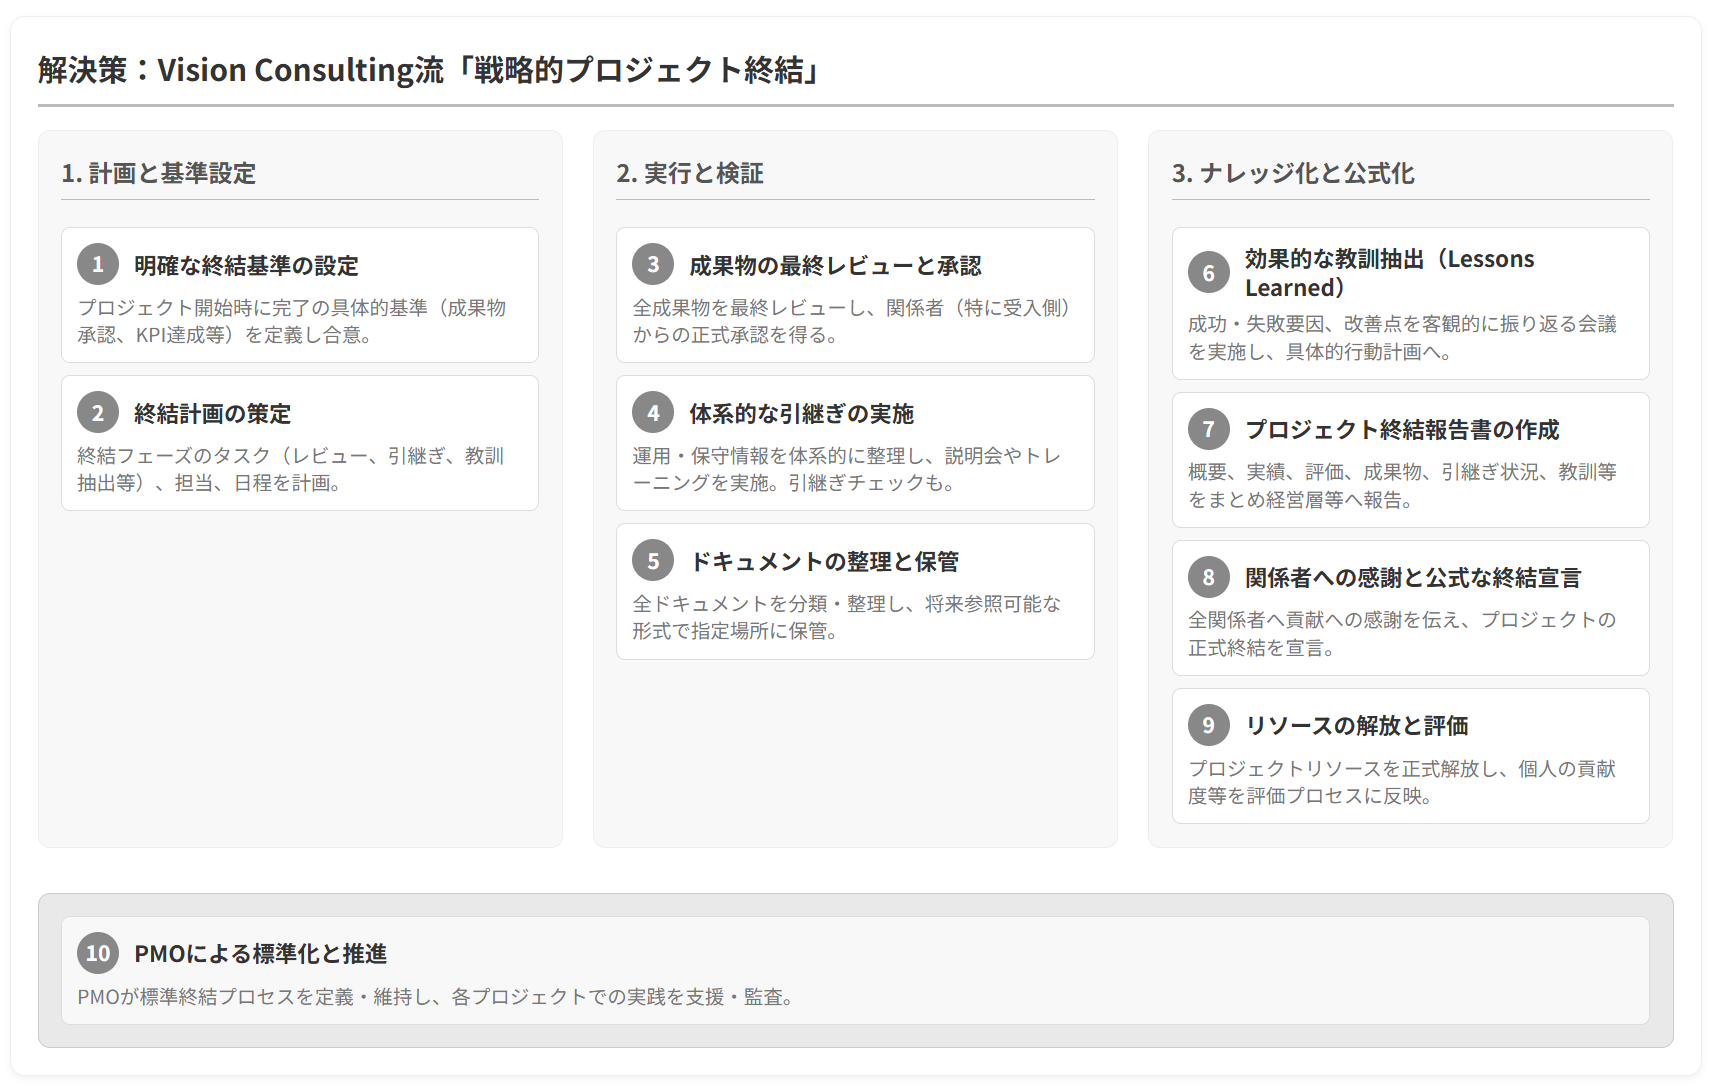The height and width of the screenshot is (1091, 1716).
Task: Click description starting プロジェクト開始時に完了の具体的基準
Action: (x=292, y=321)
